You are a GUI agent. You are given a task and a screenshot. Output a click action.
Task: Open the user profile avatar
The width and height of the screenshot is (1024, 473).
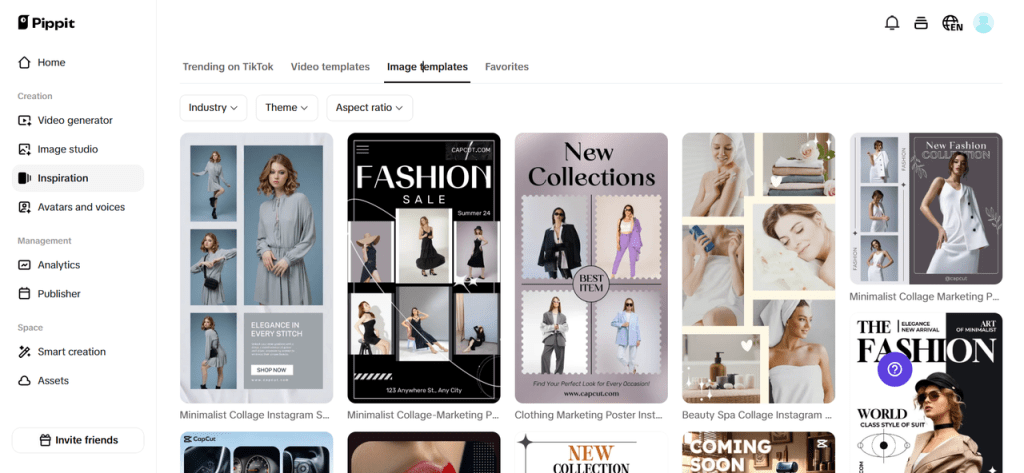pos(983,23)
